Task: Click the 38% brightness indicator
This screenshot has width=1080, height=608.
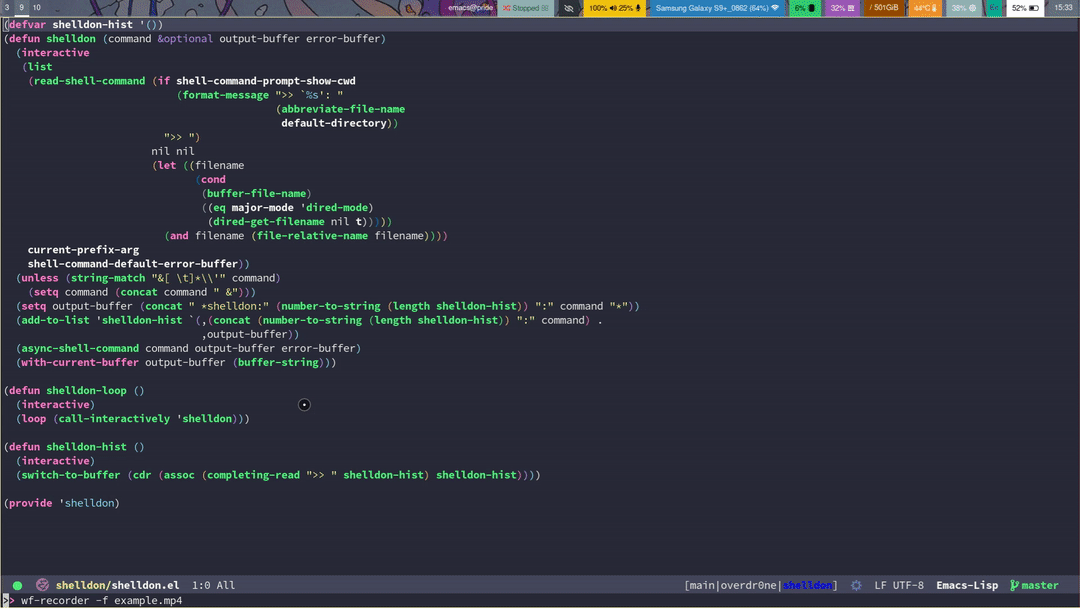Action: coord(964,8)
